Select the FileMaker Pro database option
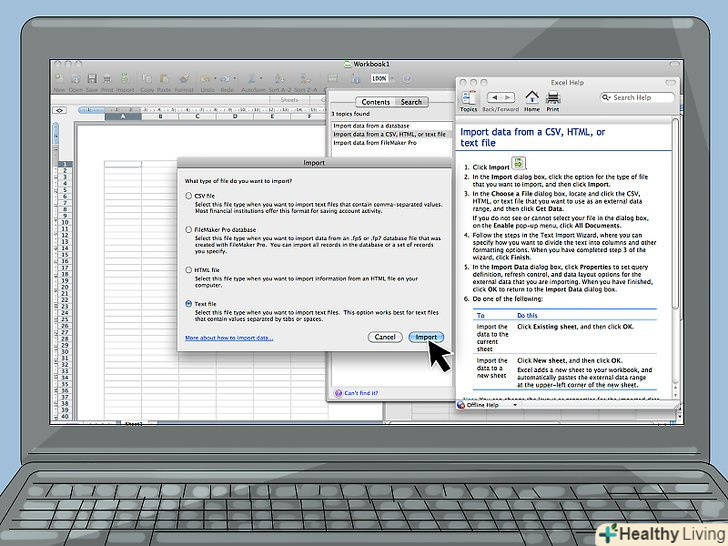This screenshot has height=546, width=728. pyautogui.click(x=188, y=229)
